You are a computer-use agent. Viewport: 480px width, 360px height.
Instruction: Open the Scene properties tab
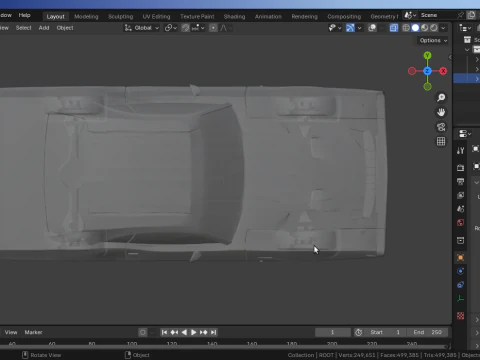tap(460, 209)
